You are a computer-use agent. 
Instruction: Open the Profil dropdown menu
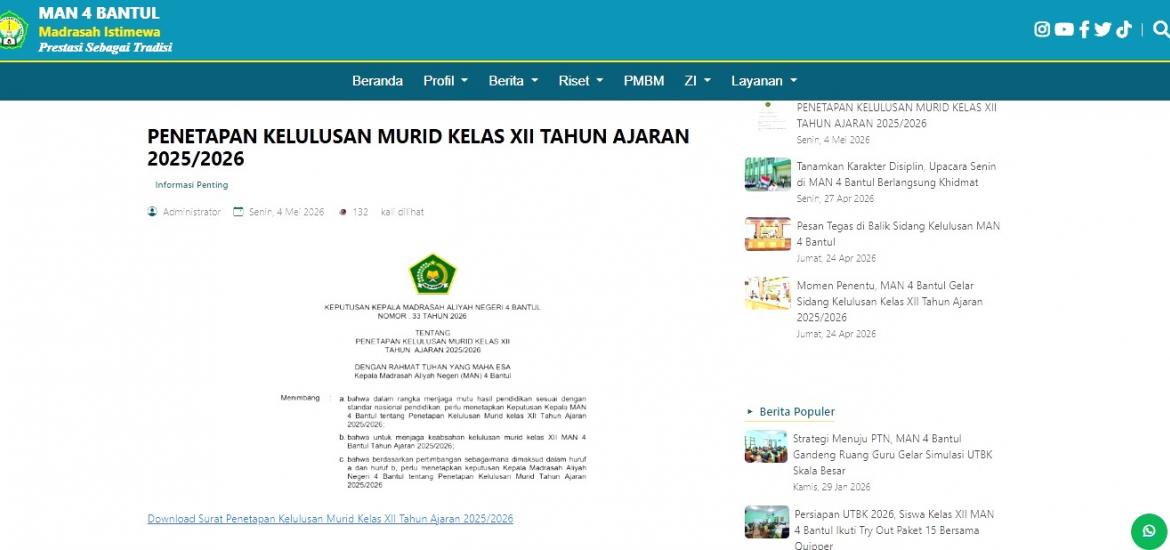[x=445, y=81]
